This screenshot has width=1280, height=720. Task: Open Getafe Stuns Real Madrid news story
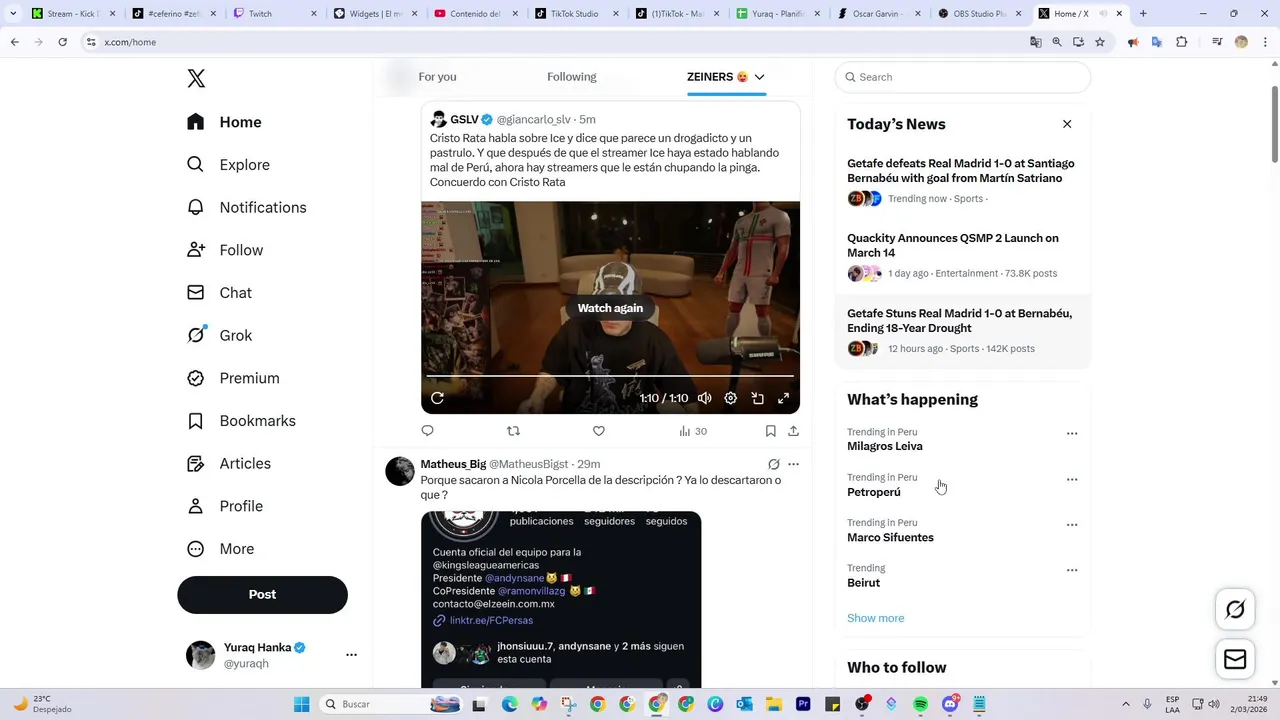pyautogui.click(x=963, y=331)
